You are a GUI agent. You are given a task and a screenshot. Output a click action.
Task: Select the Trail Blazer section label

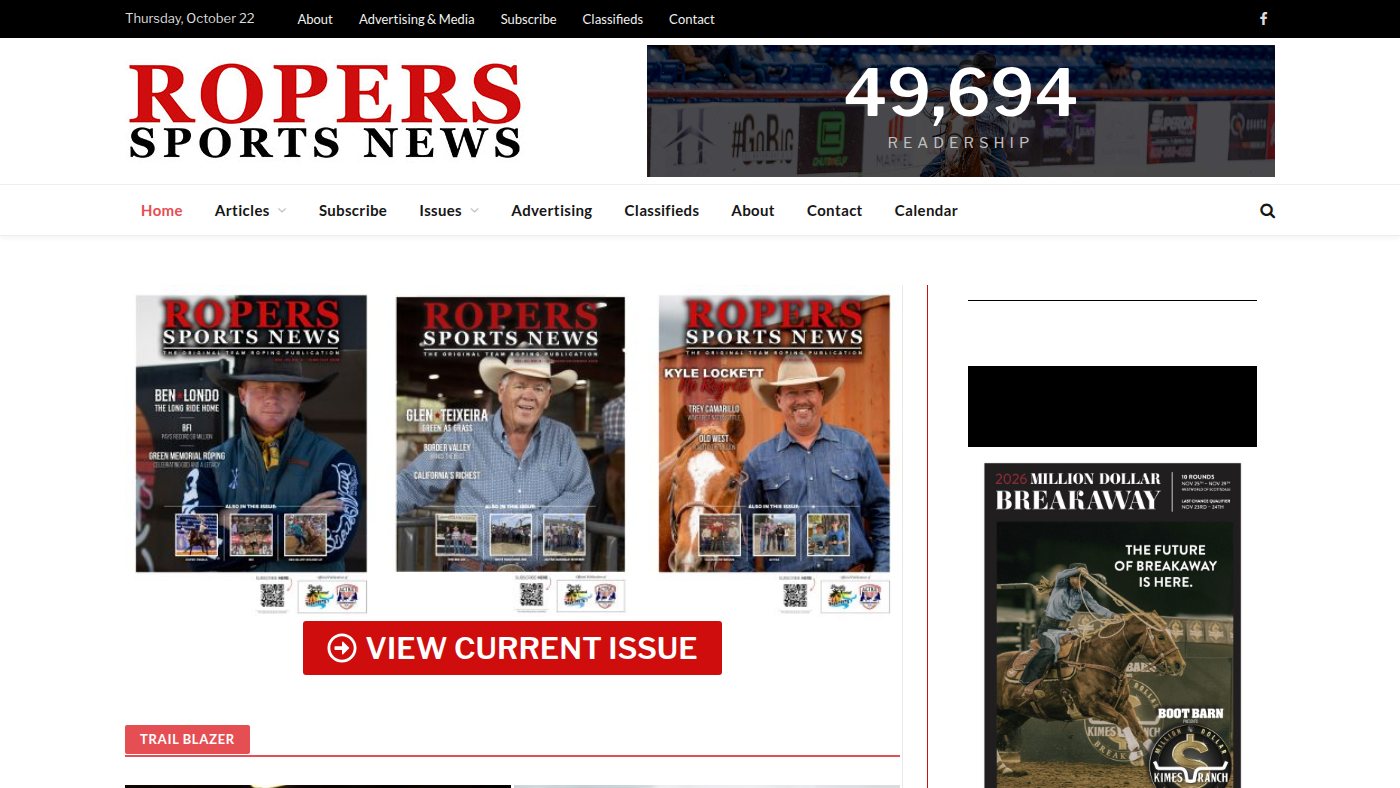point(187,739)
